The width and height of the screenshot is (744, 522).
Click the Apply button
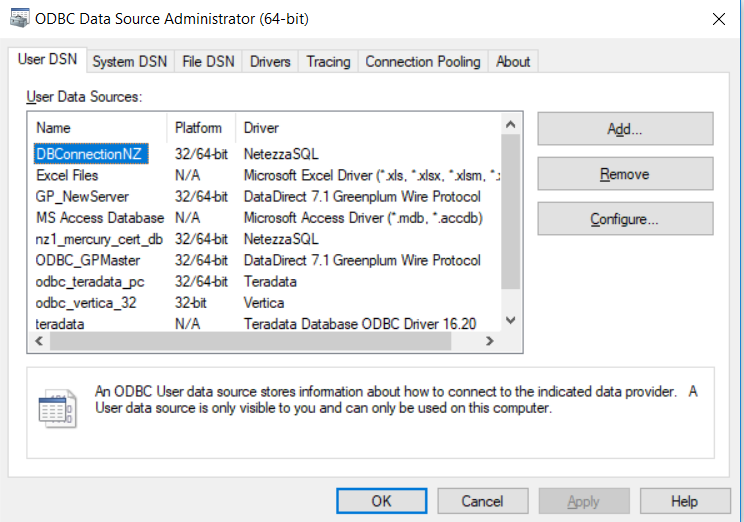pyautogui.click(x=584, y=501)
